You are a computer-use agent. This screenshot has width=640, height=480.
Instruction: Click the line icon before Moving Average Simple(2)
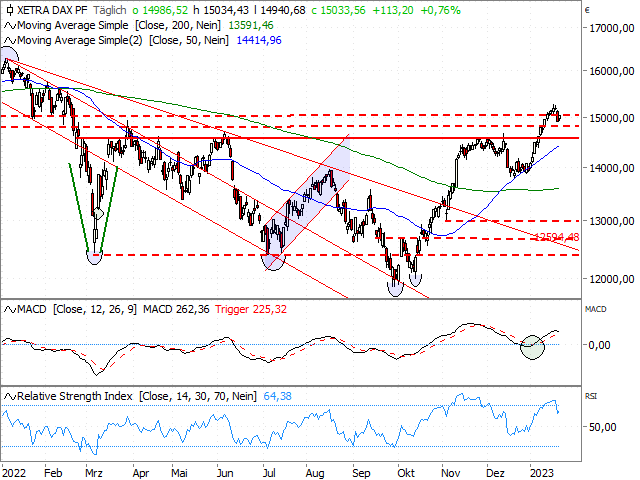(x=10, y=40)
